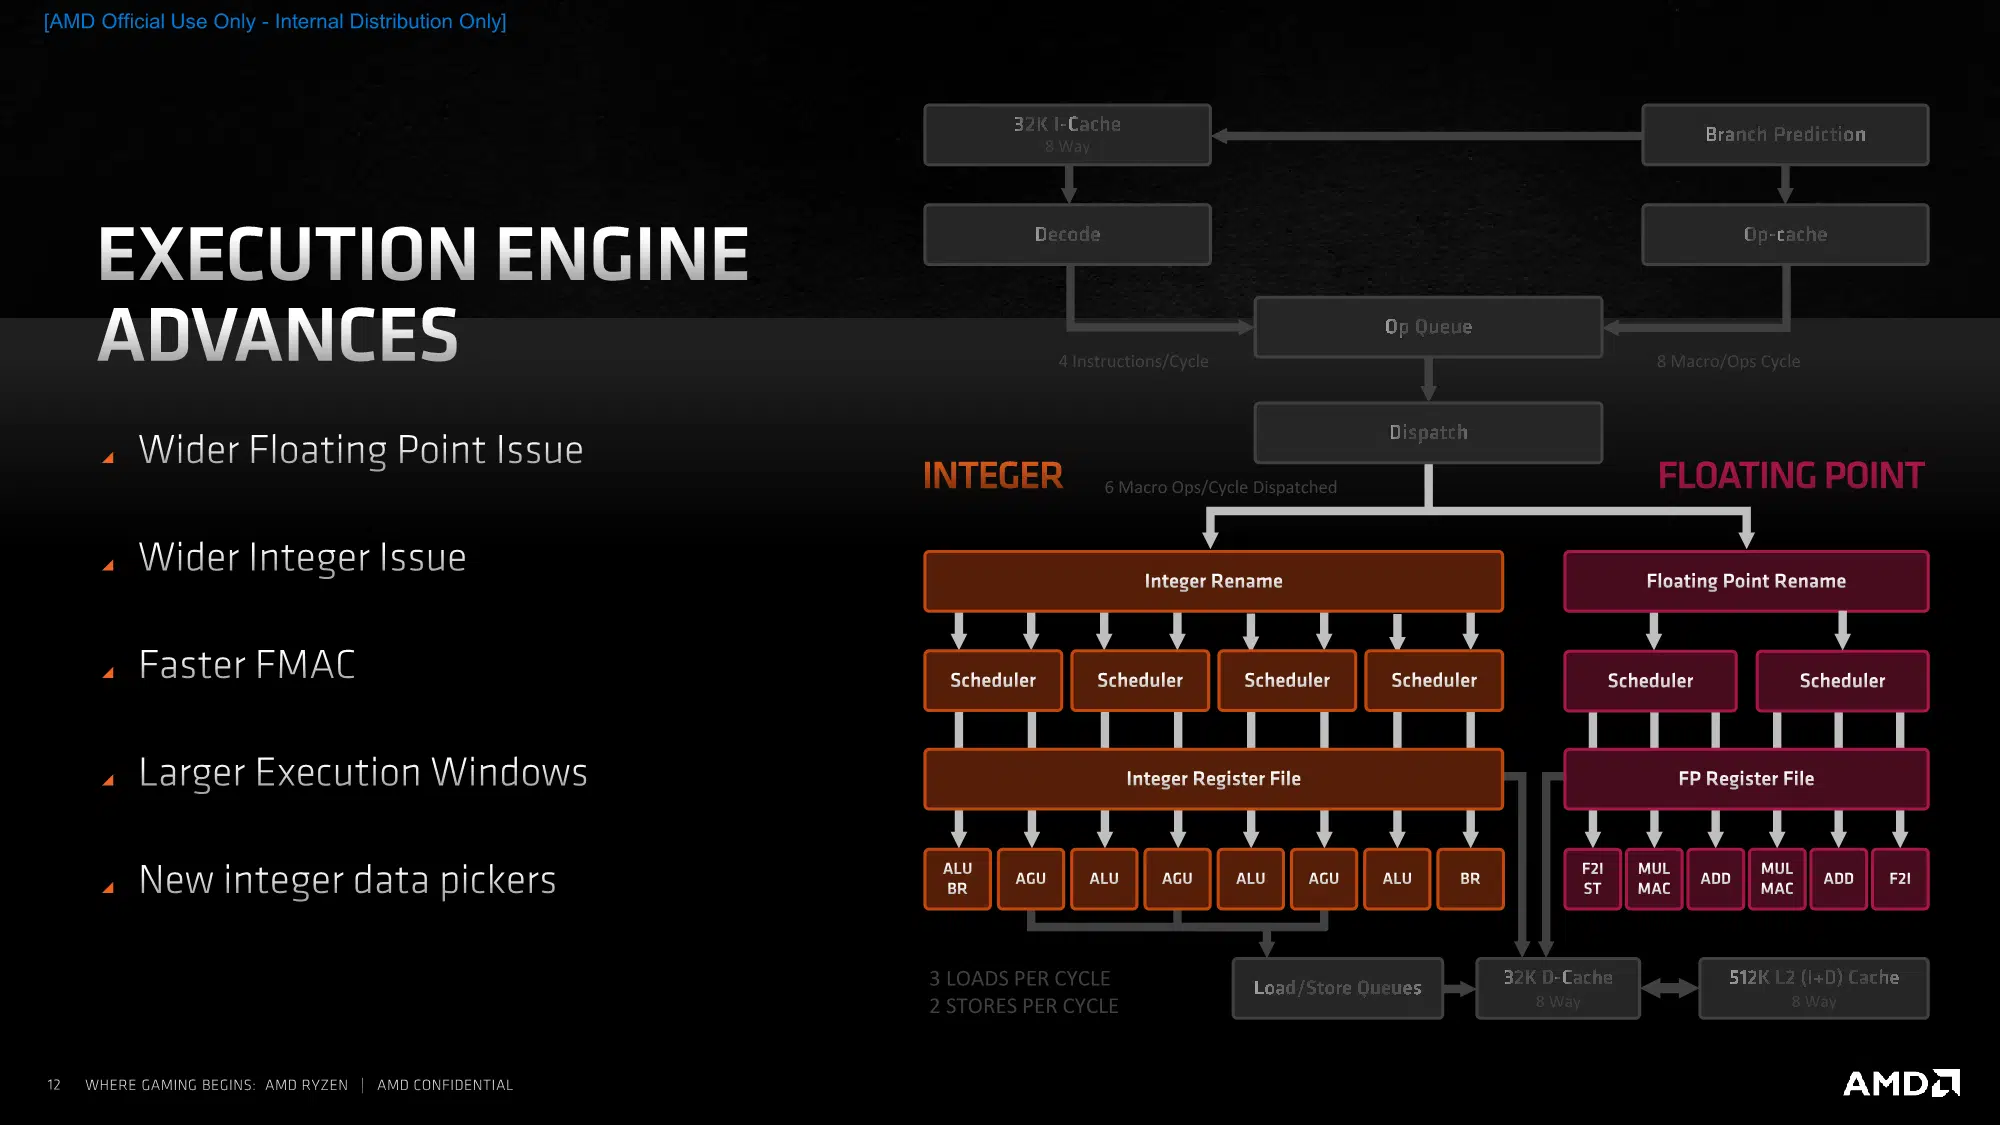This screenshot has height=1125, width=2000.
Task: Click the standalone 'BR' execution unit box
Action: (1470, 879)
